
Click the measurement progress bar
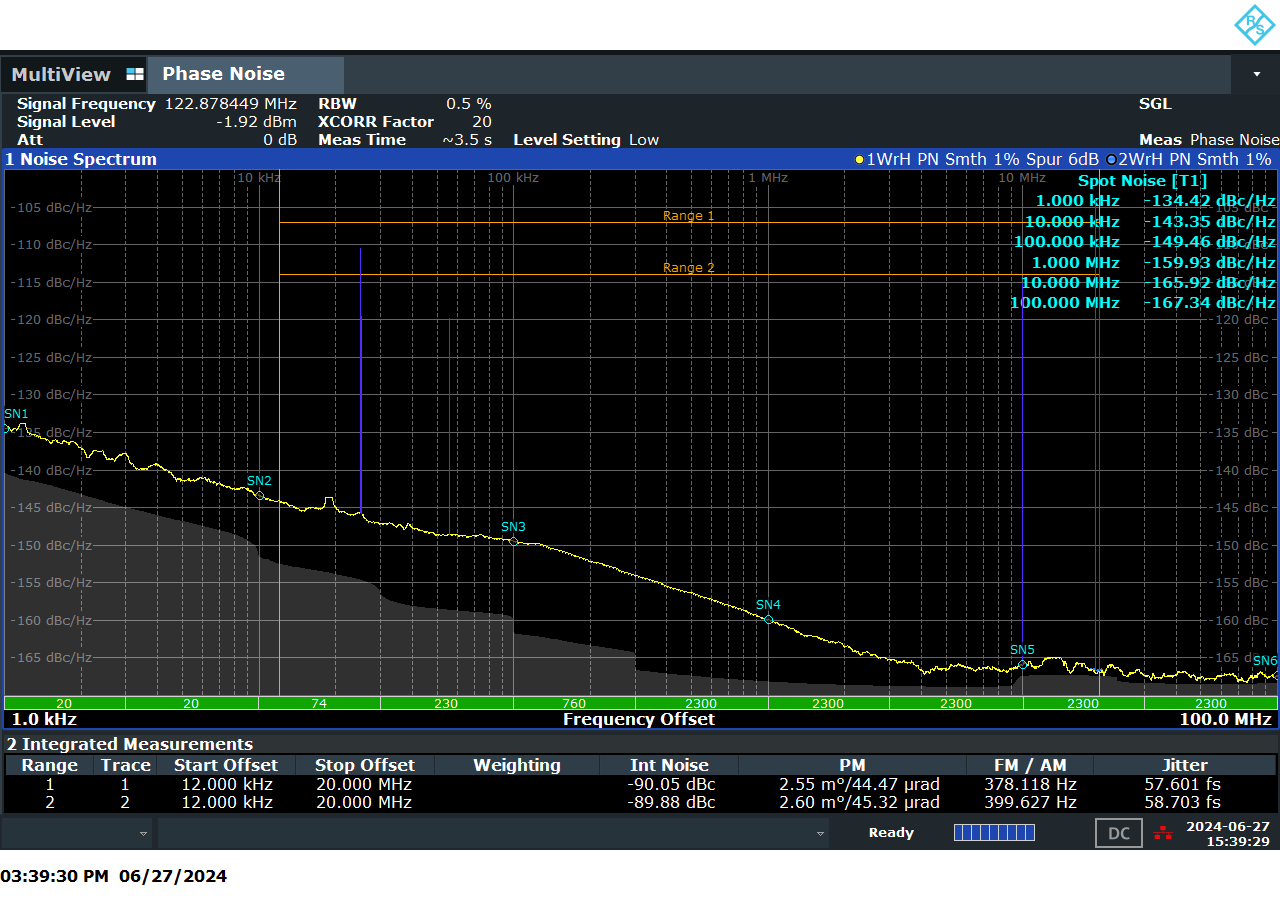994,832
